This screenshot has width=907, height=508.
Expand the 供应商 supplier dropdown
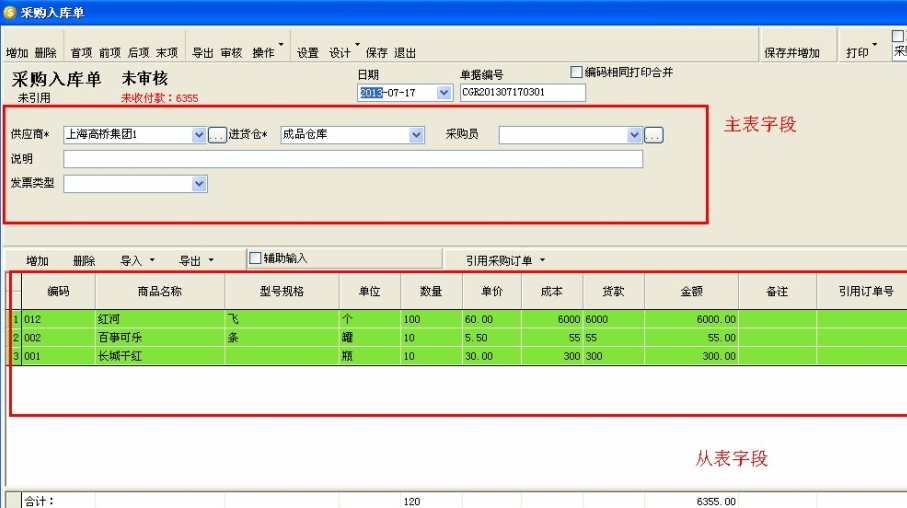199,135
